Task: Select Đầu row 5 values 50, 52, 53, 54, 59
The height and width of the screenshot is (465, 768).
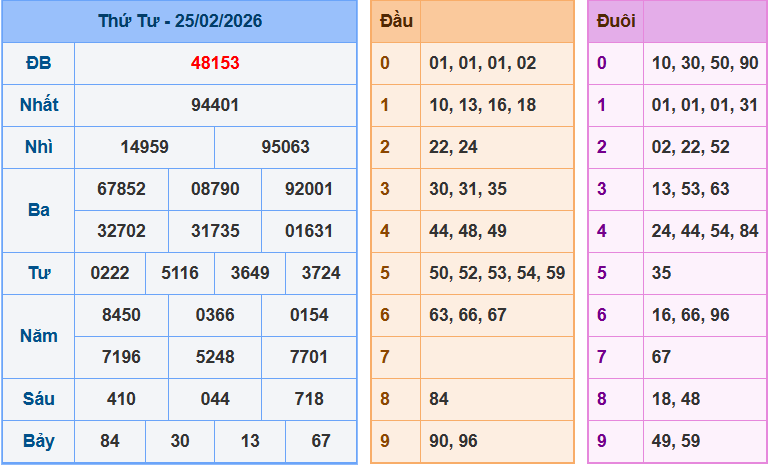Action: coord(497,273)
